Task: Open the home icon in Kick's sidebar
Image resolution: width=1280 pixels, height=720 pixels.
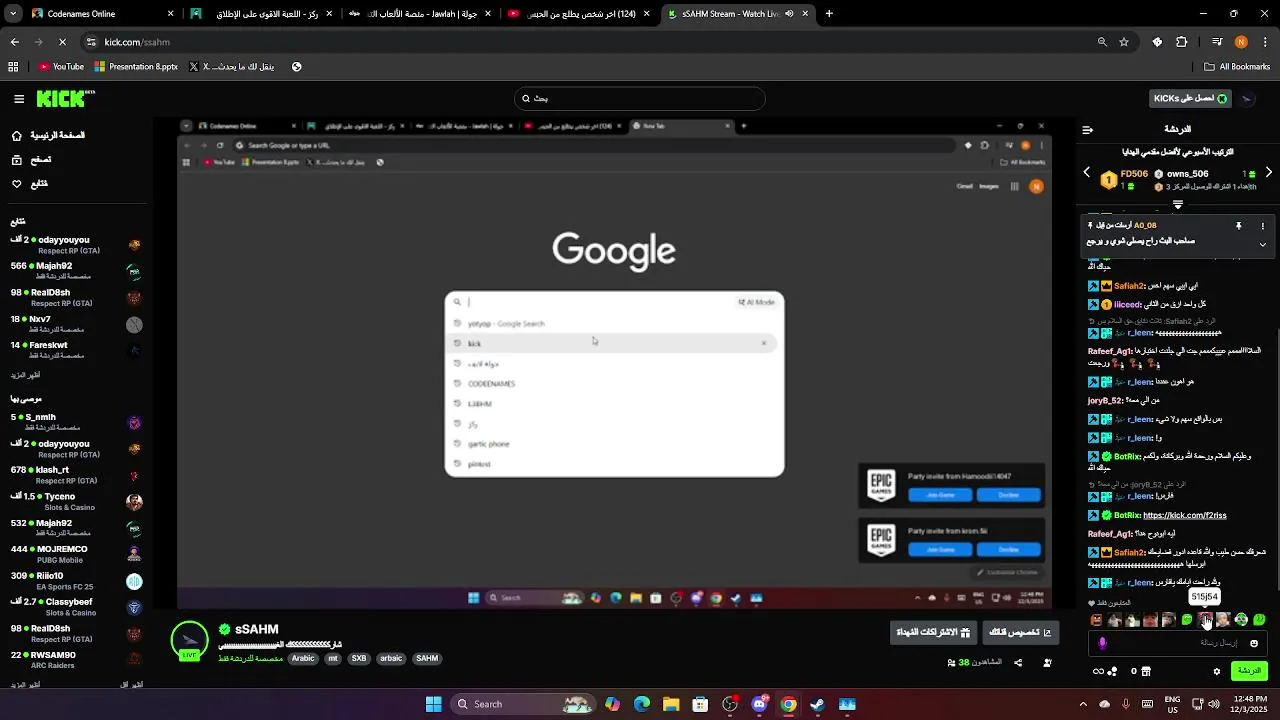Action: coord(17,136)
